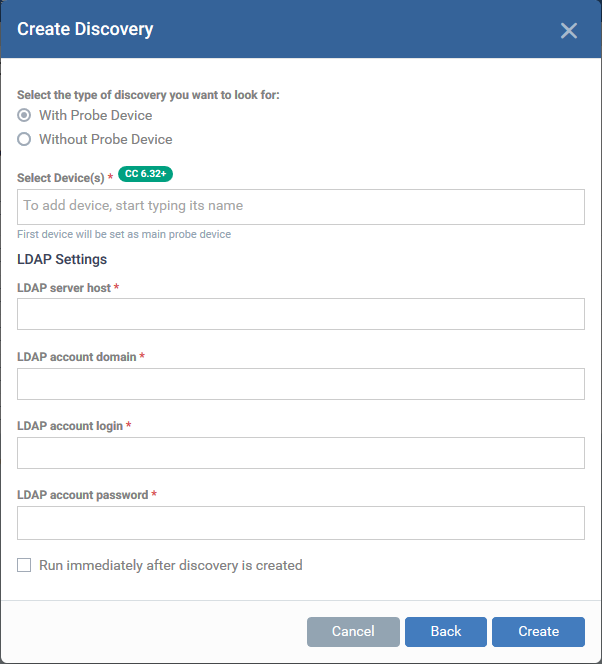Click the 'Select the type of discovery' prompt
The height and width of the screenshot is (664, 602).
(x=148, y=95)
